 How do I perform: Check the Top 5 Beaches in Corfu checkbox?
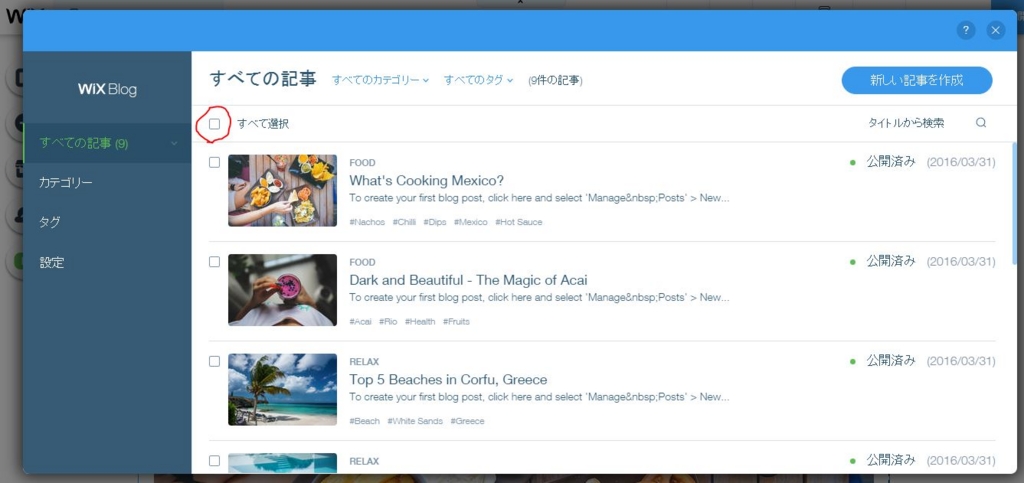click(x=214, y=361)
